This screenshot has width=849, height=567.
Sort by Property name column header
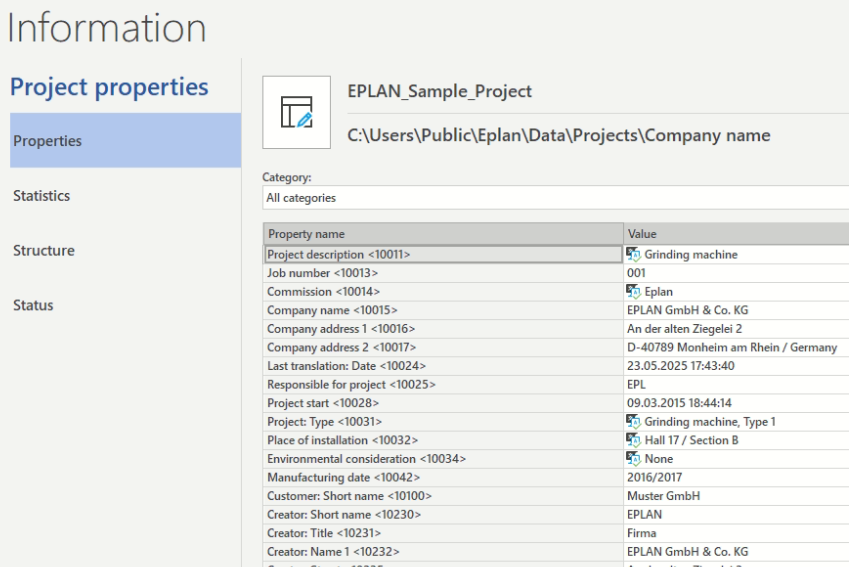tap(443, 234)
